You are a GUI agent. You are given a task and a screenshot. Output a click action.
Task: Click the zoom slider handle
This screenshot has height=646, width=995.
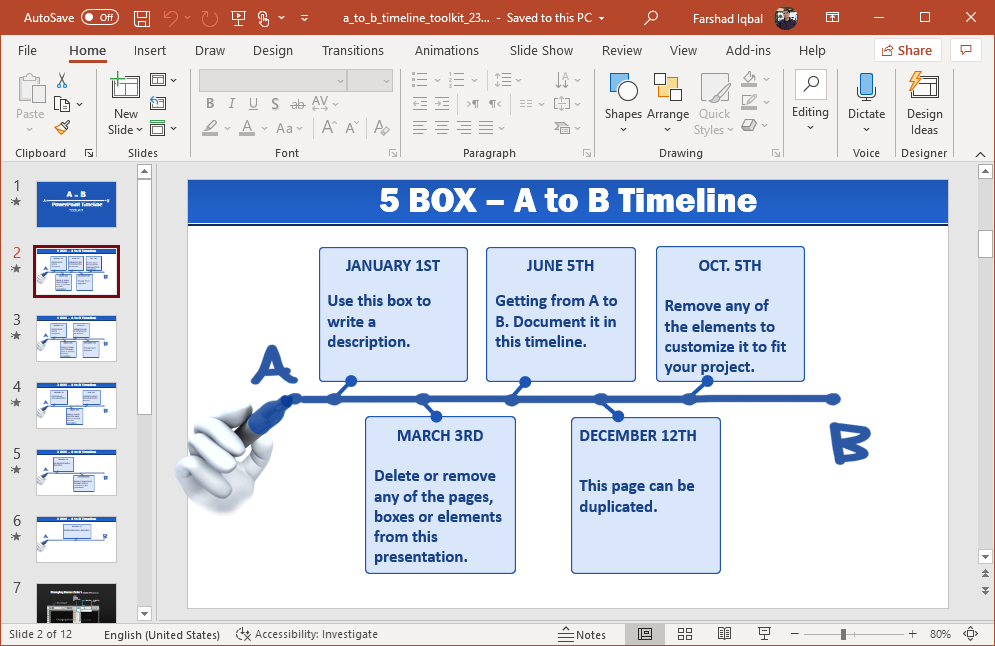coord(843,634)
